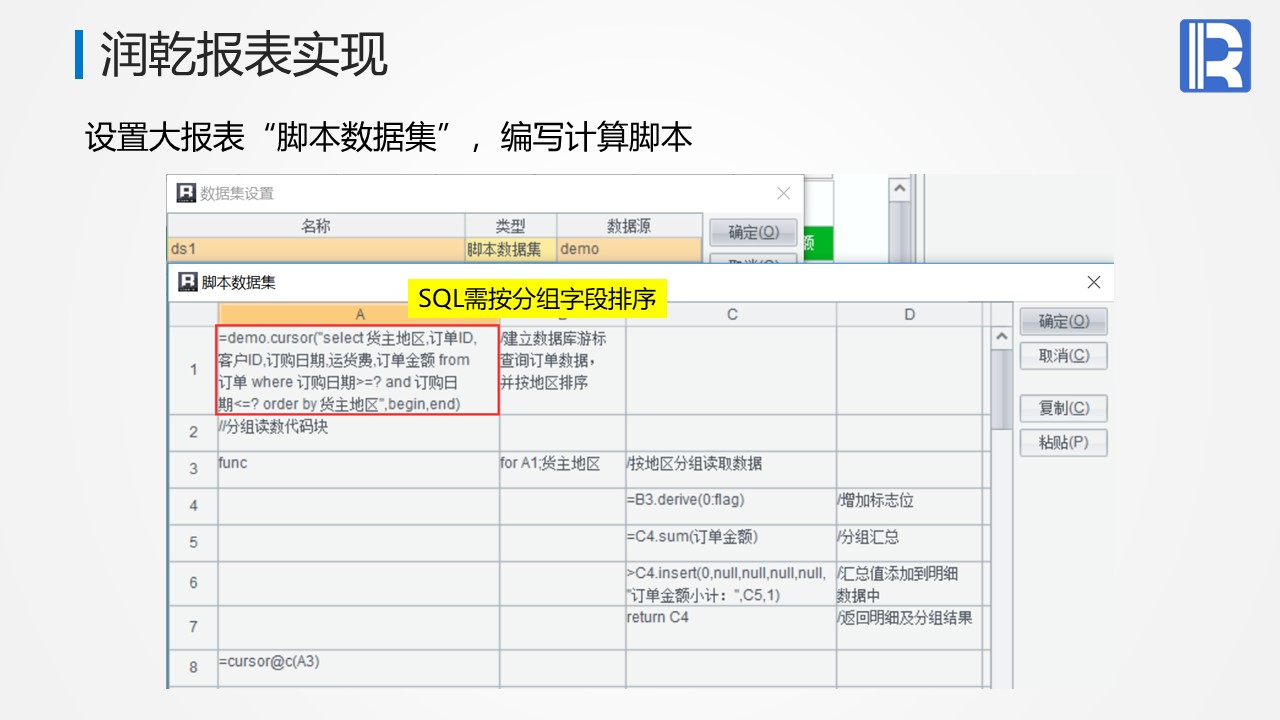Select column header D in script grid
Screen dimensions: 1280x720
click(910, 314)
